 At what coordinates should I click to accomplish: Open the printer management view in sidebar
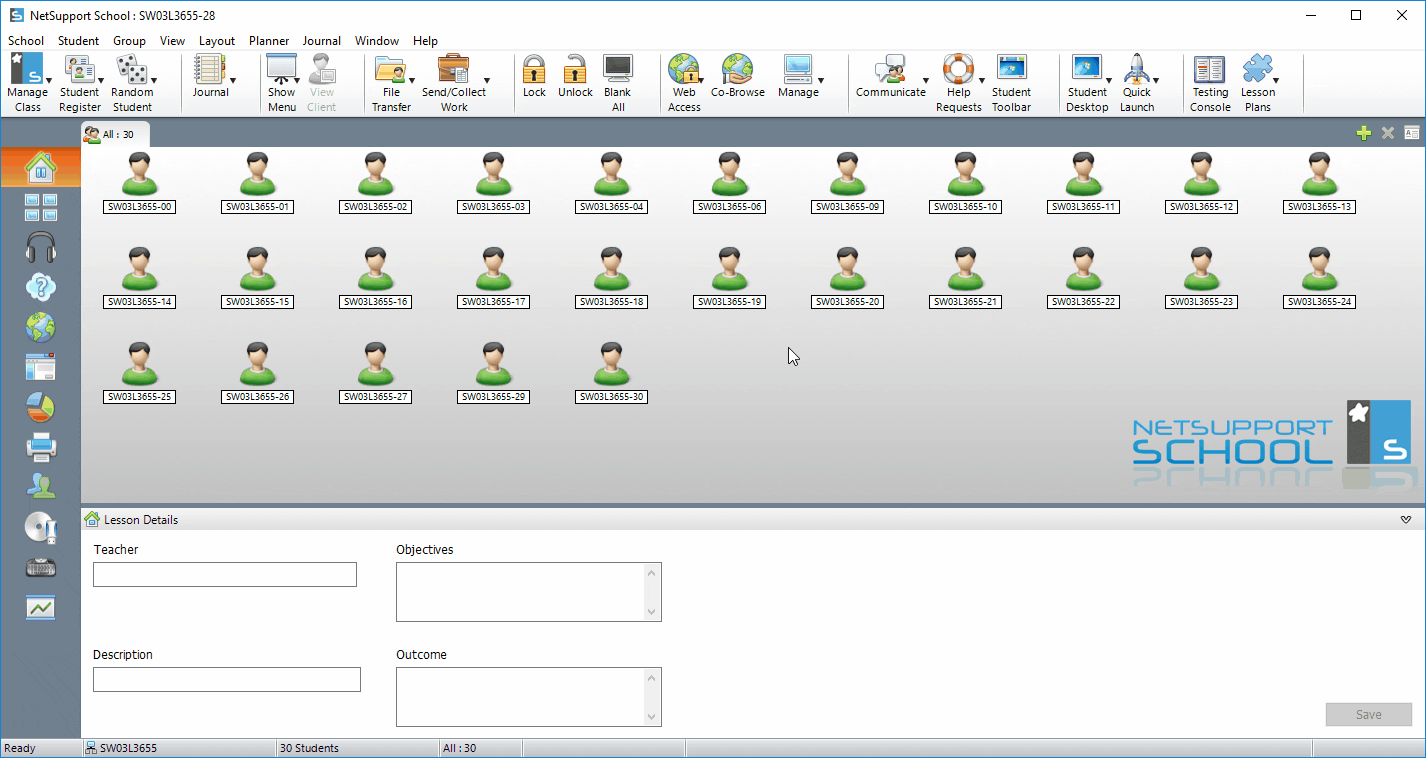(41, 447)
